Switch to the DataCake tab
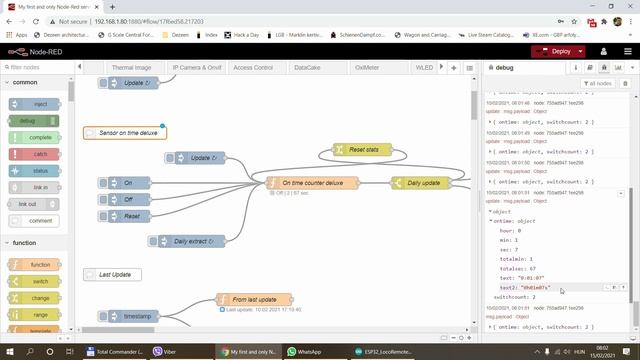This screenshot has height=360, width=640. (307, 68)
